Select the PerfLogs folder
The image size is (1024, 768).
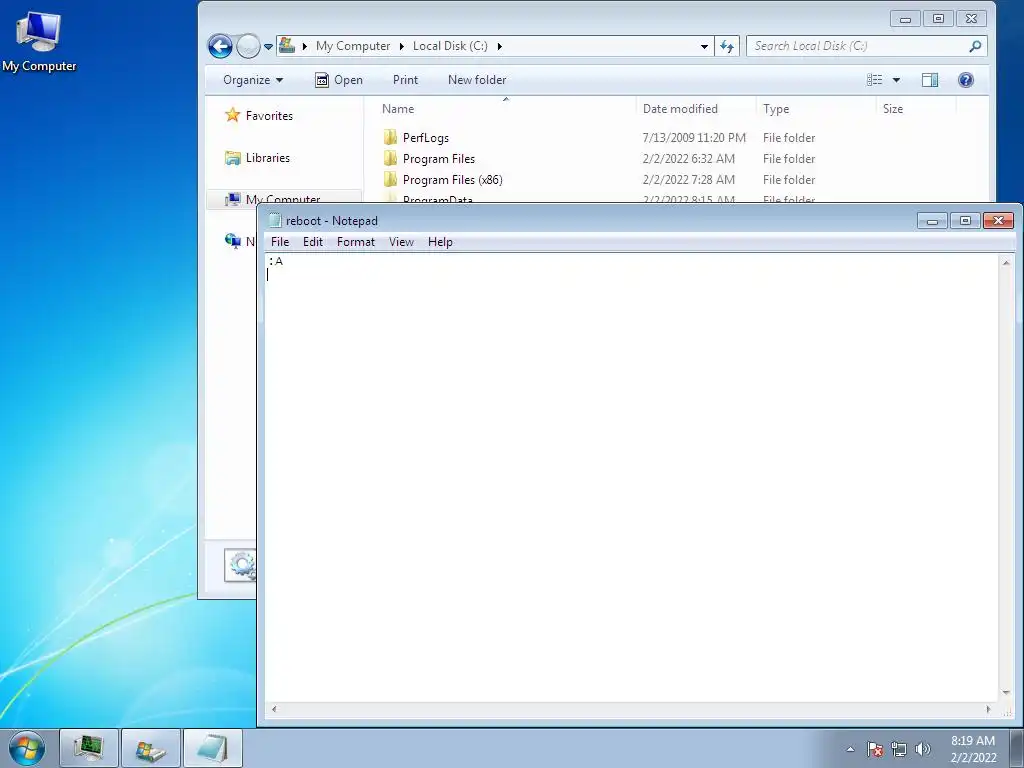pos(426,138)
